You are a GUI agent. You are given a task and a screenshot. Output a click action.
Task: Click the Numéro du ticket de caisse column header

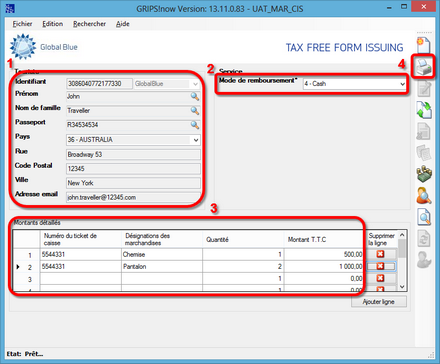pyautogui.click(x=80, y=239)
